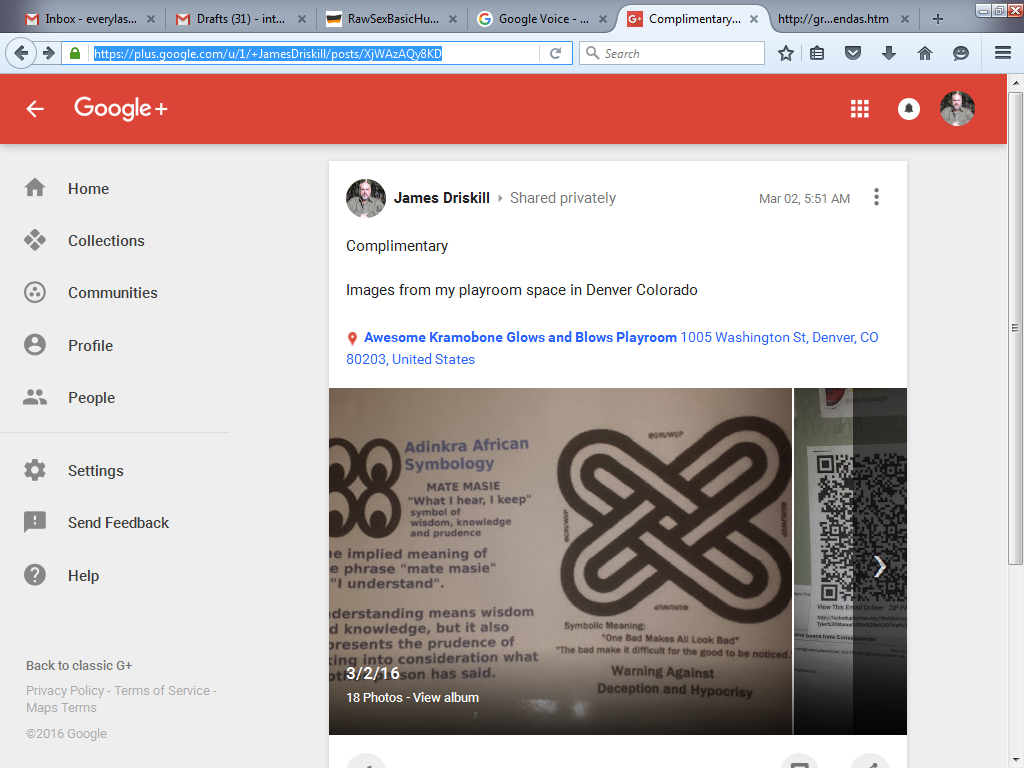Click the Settings gear icon

point(35,470)
